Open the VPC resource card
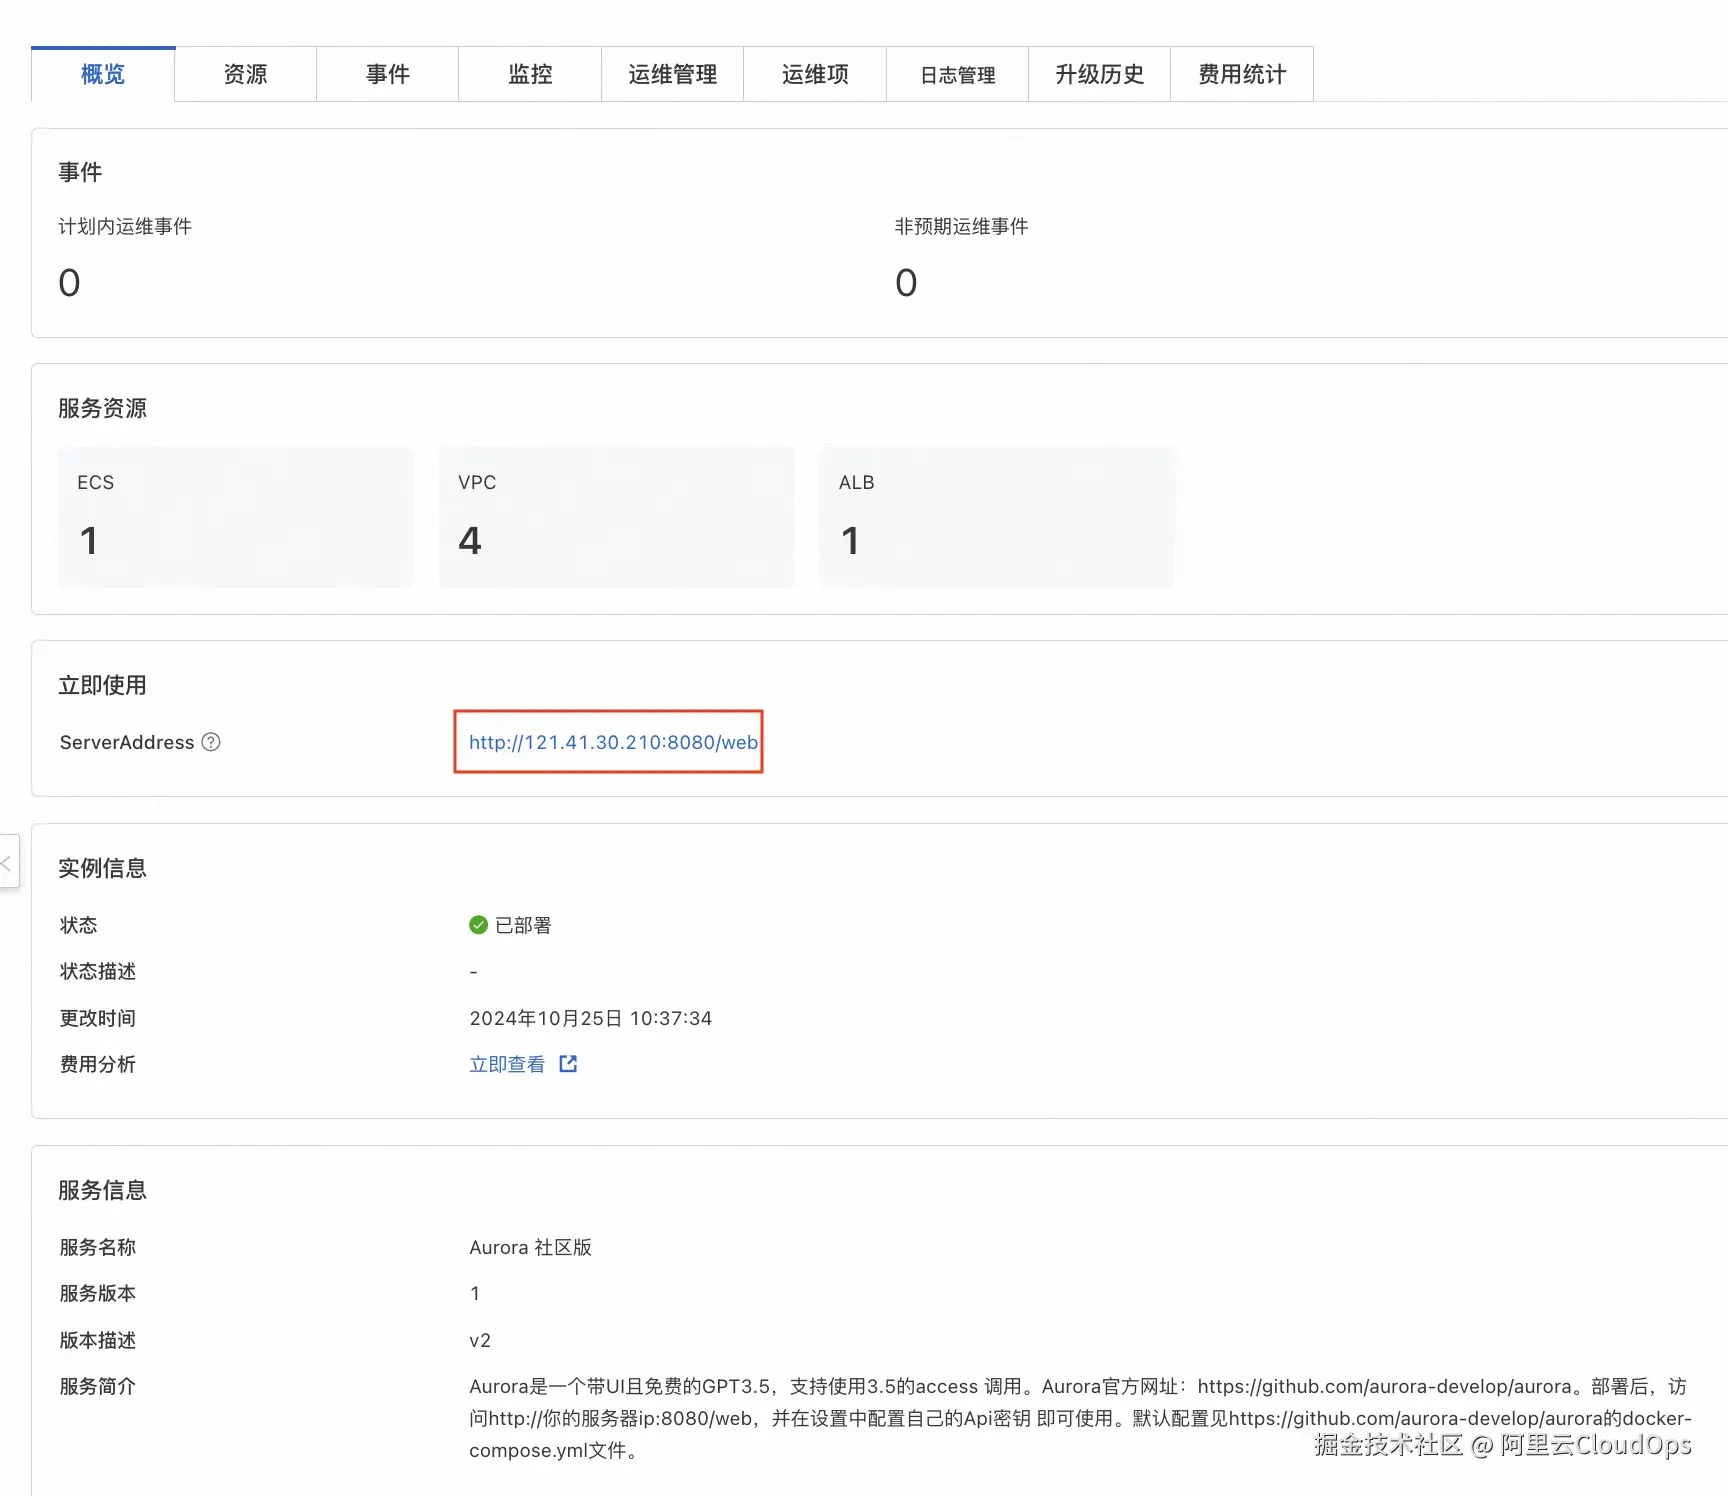Viewport: 1728px width, 1496px height. 616,517
